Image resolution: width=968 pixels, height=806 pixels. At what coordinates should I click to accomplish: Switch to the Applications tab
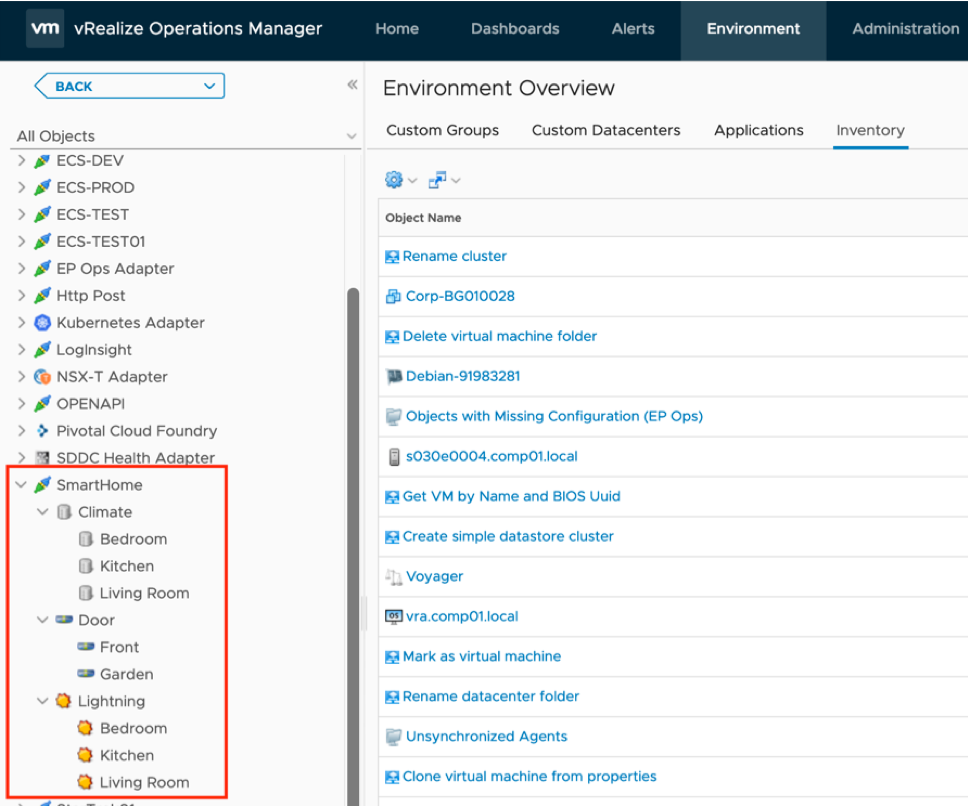[758, 130]
